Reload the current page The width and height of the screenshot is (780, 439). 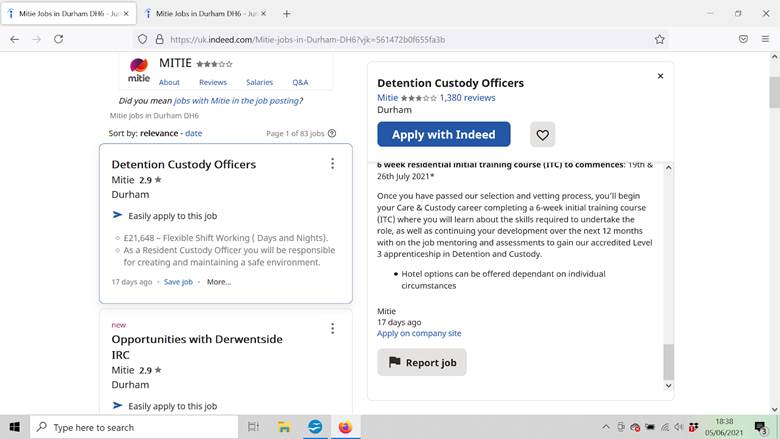[59, 39]
